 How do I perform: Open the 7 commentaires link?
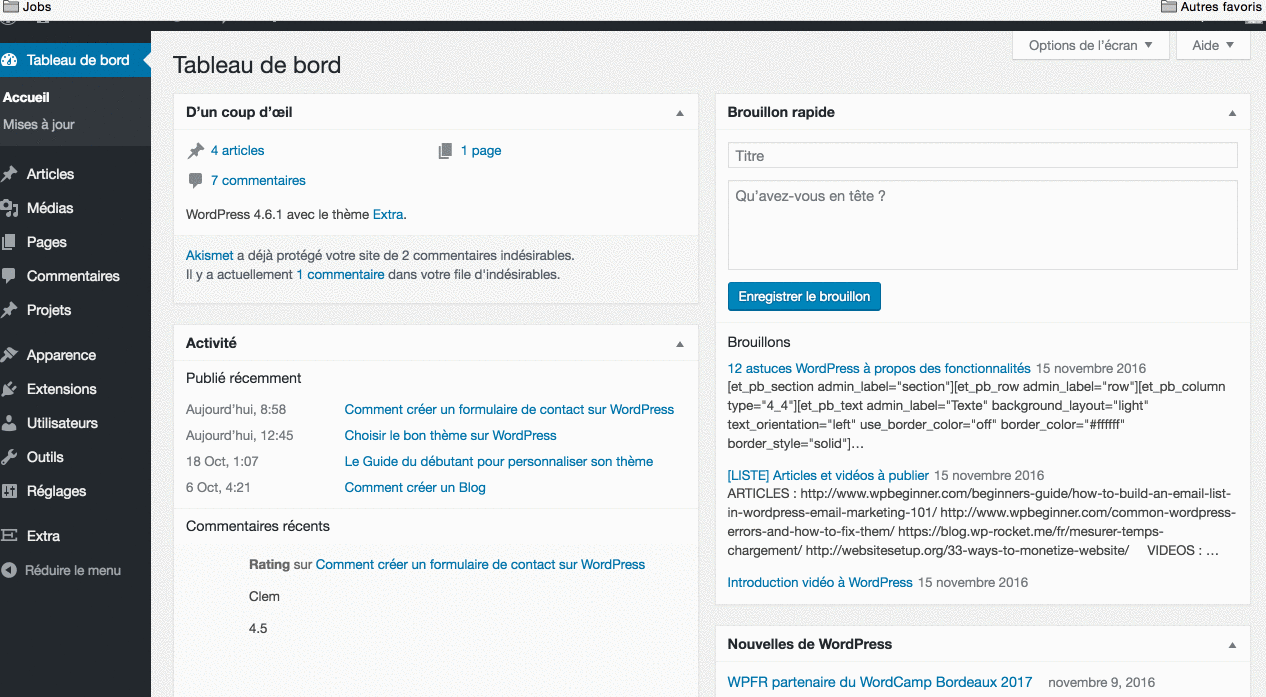point(258,181)
